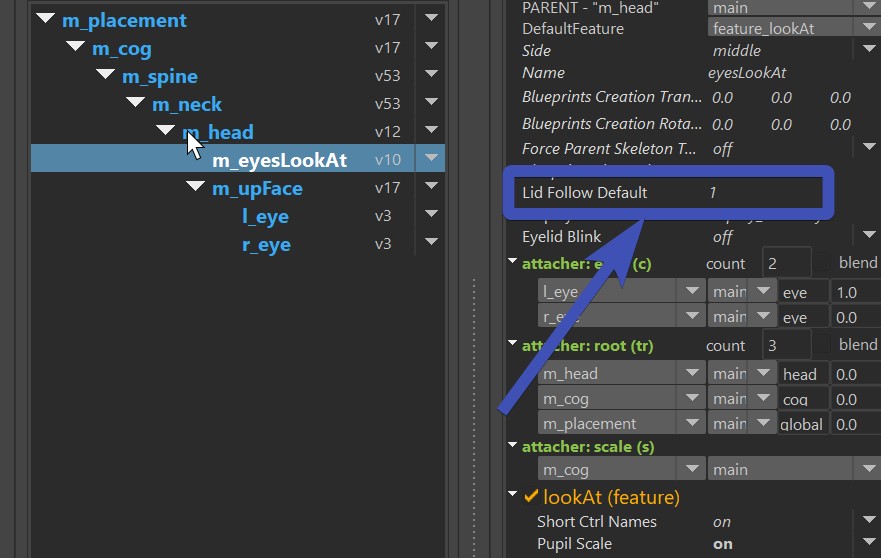Open version dropdown for m_eyesLookAt
The width and height of the screenshot is (881, 558).
click(431, 158)
